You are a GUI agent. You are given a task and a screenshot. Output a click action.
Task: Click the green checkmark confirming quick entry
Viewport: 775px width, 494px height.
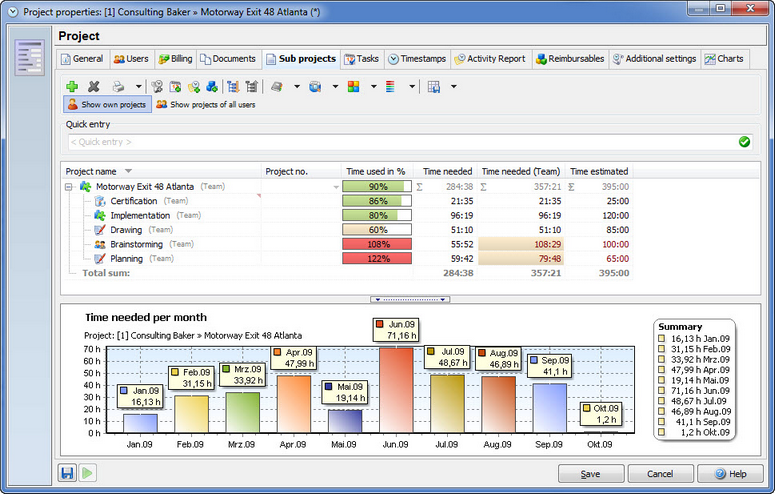click(744, 142)
